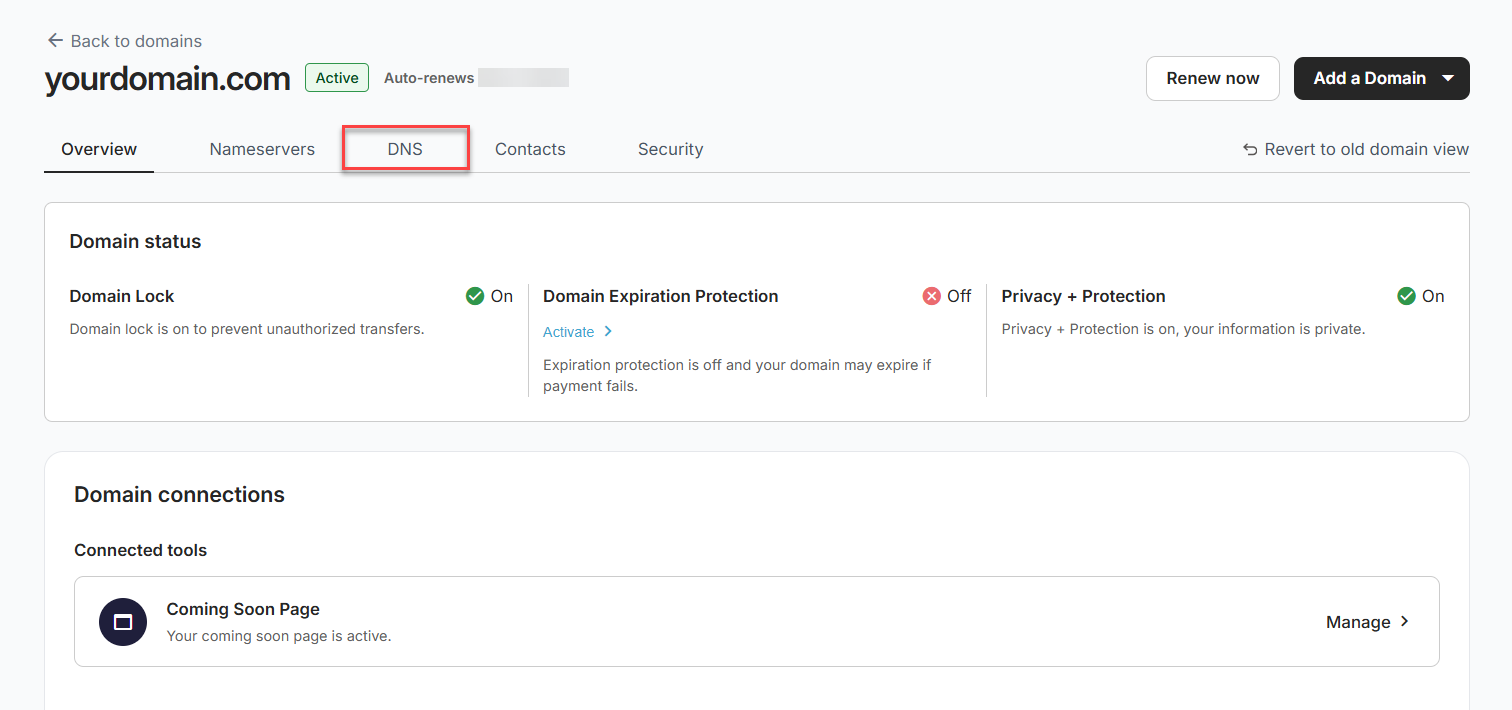Click 'Domain lock is on to prevent' description

247,329
